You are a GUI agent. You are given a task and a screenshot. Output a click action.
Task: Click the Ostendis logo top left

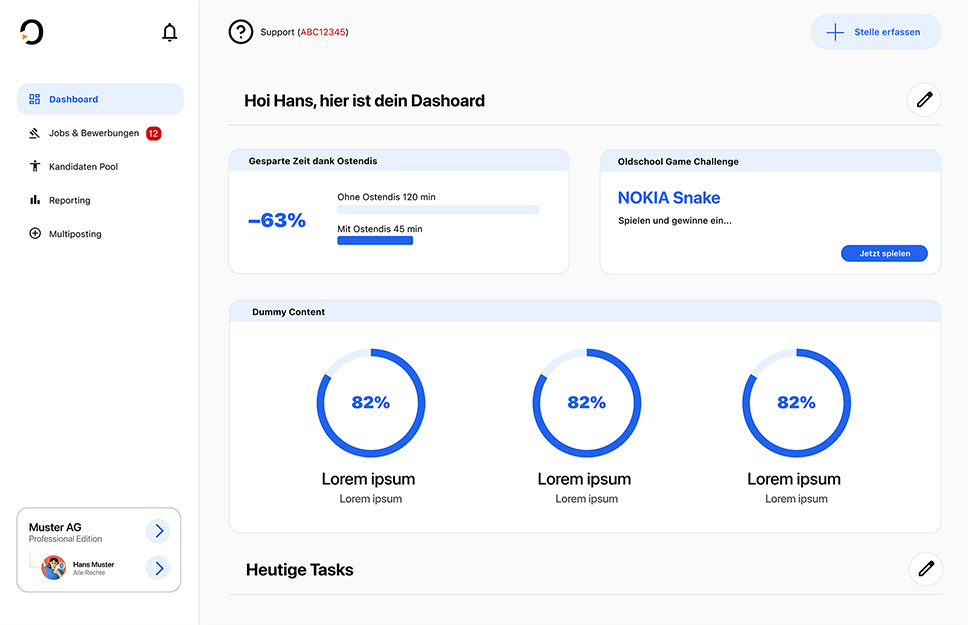[31, 31]
